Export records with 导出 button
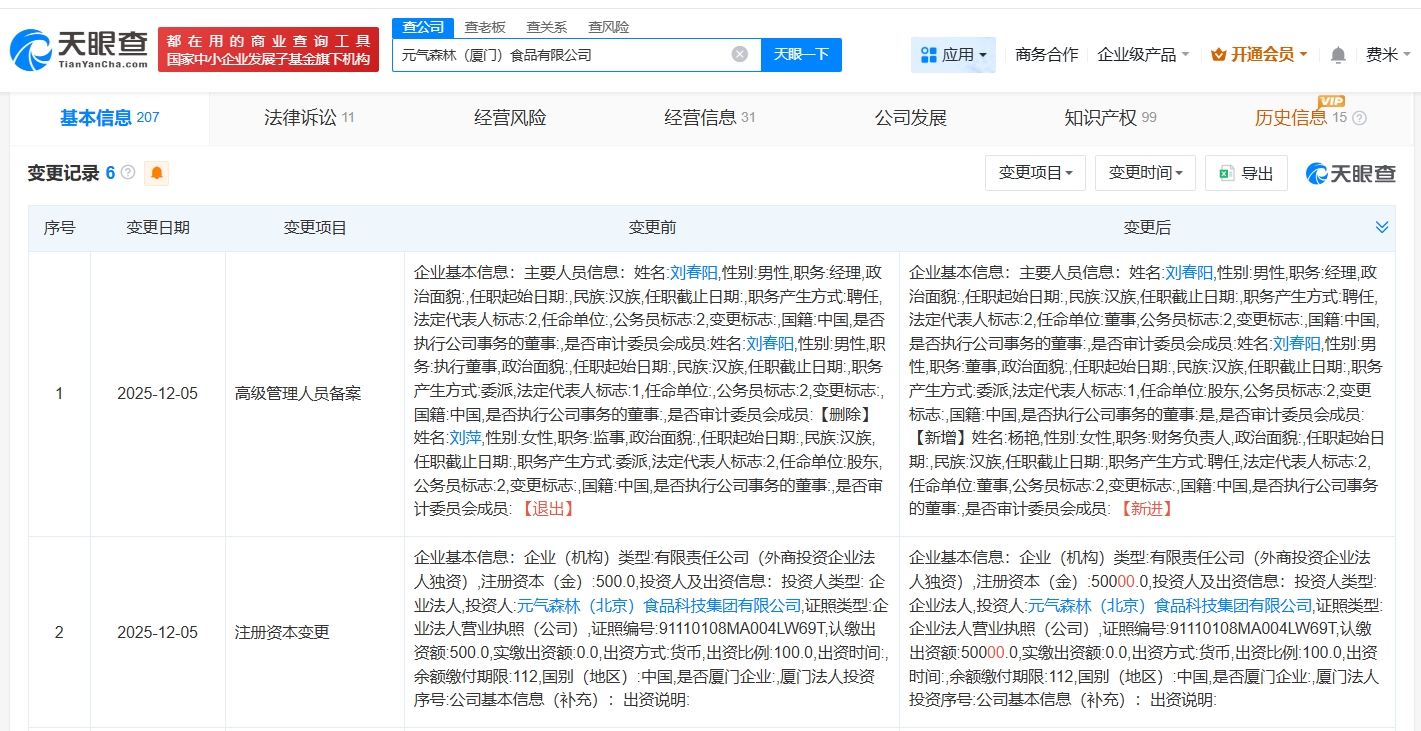 coord(1246,173)
